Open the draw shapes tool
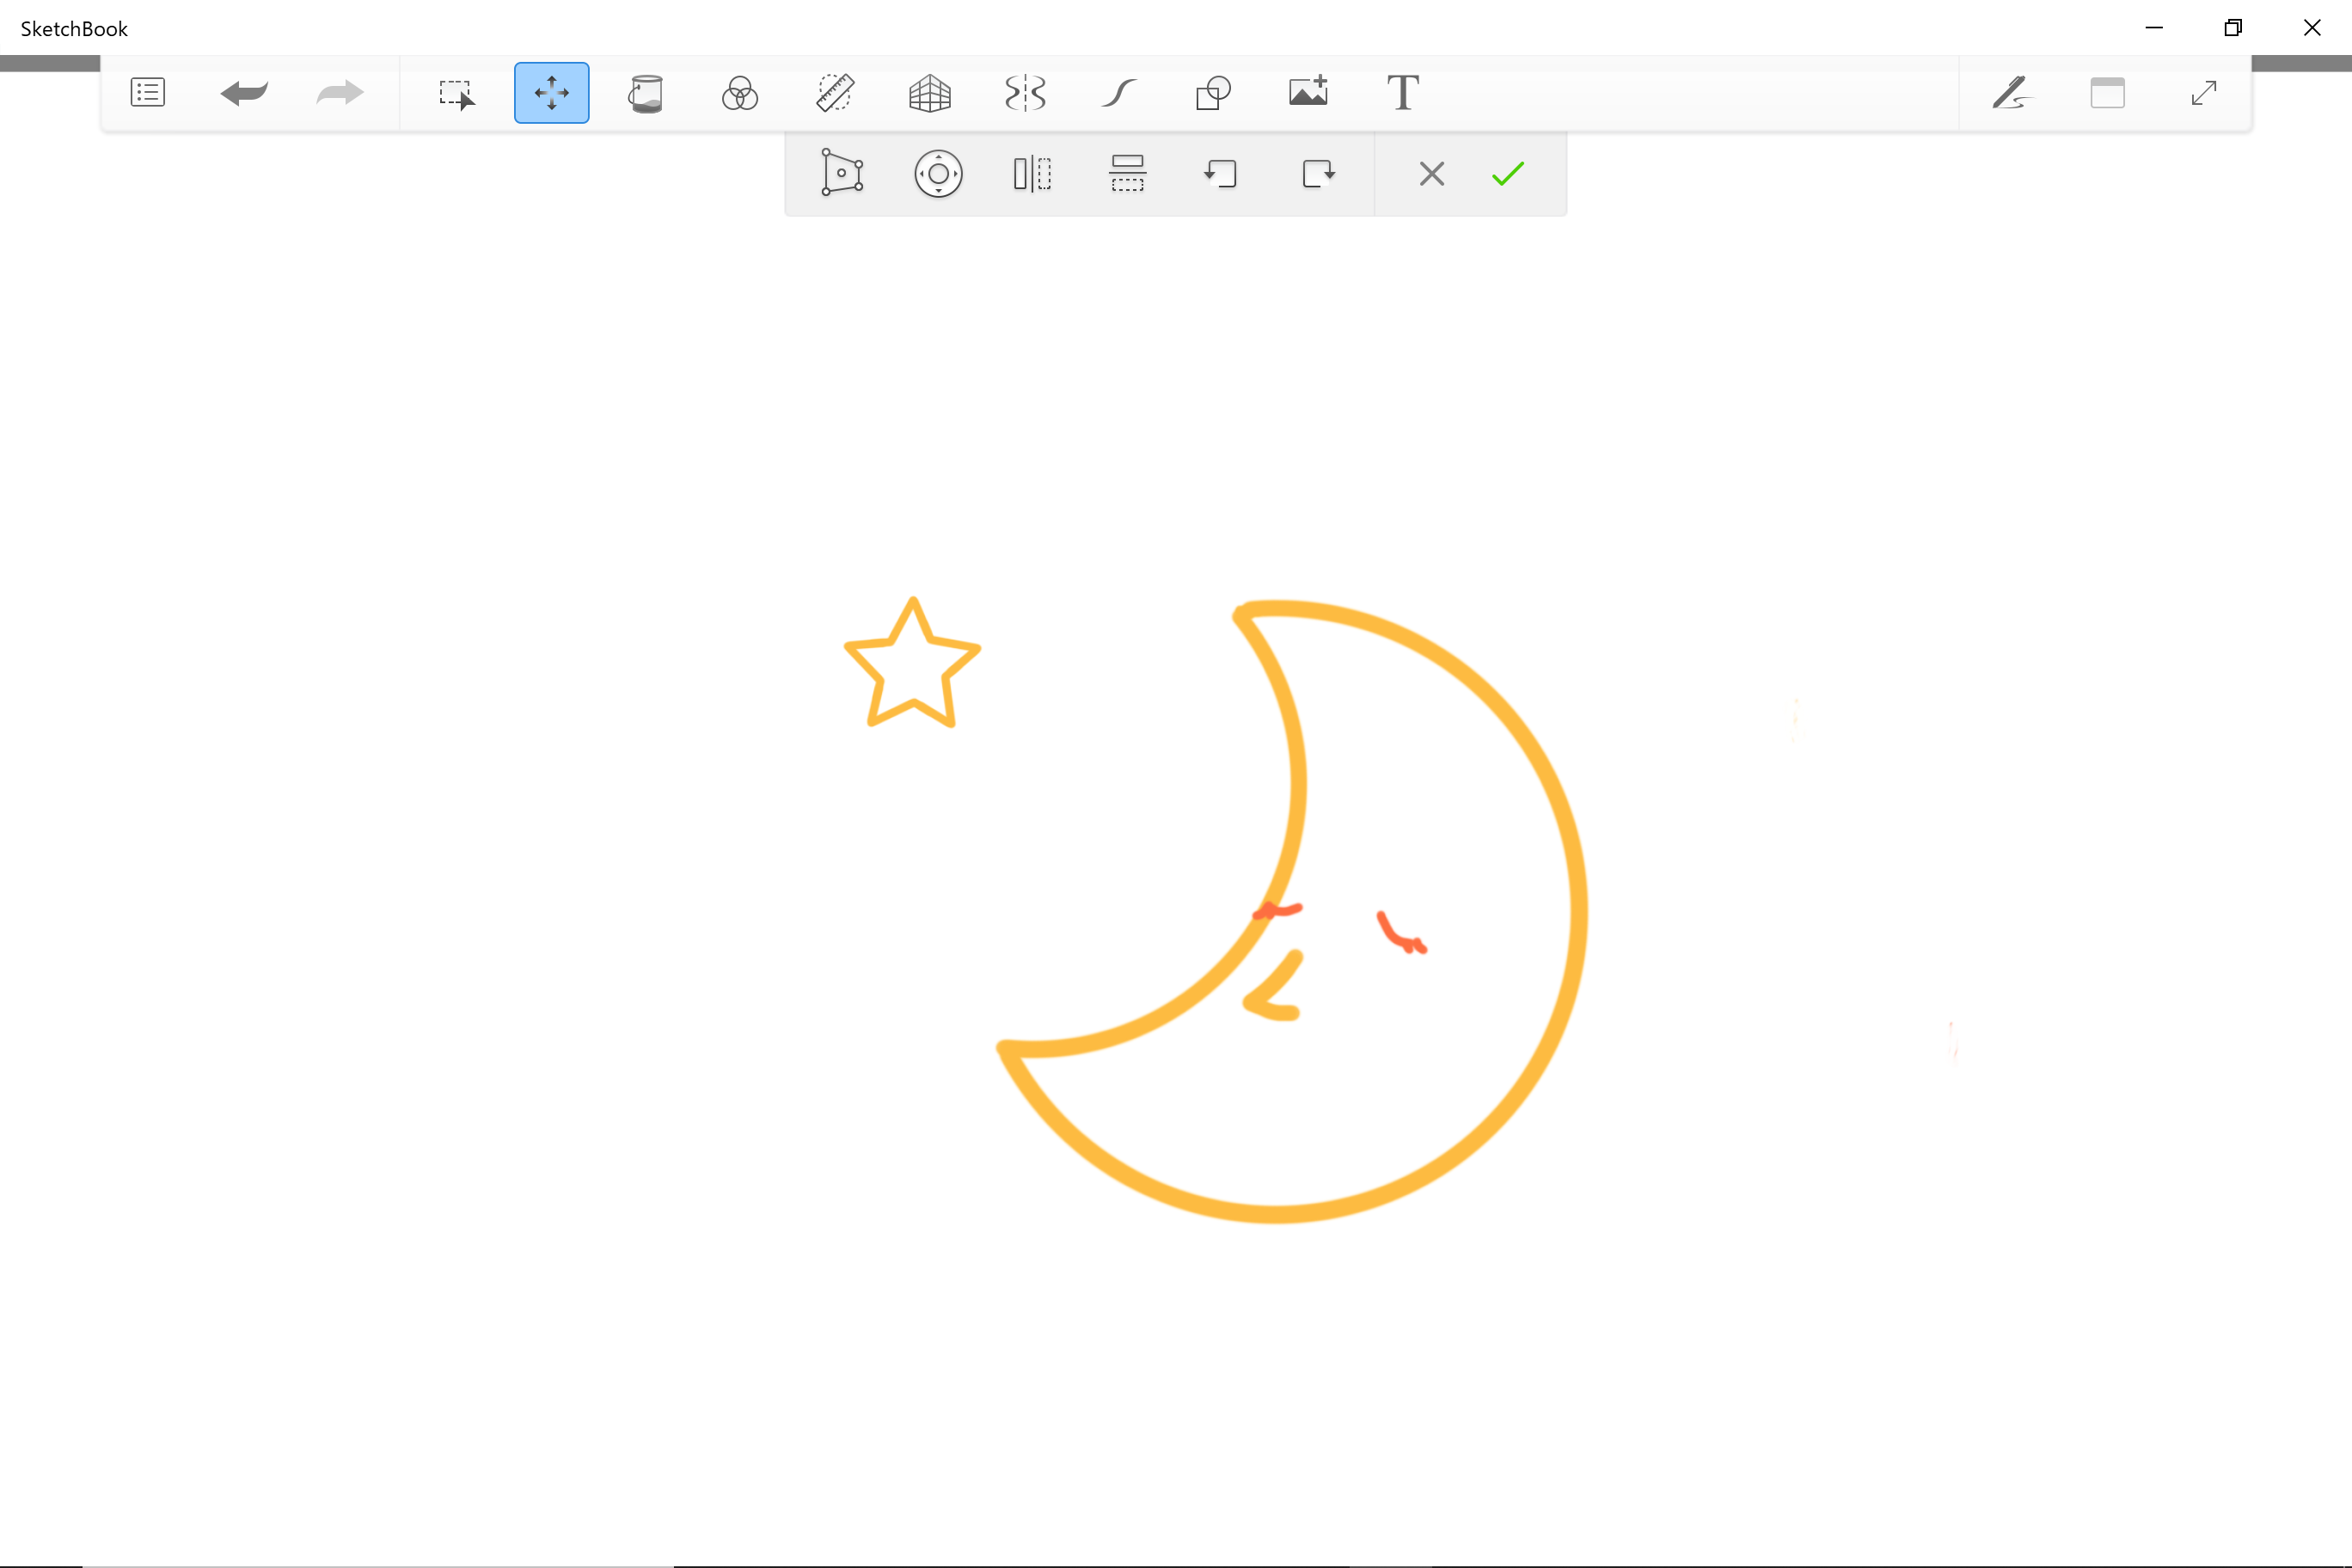 [x=1214, y=93]
